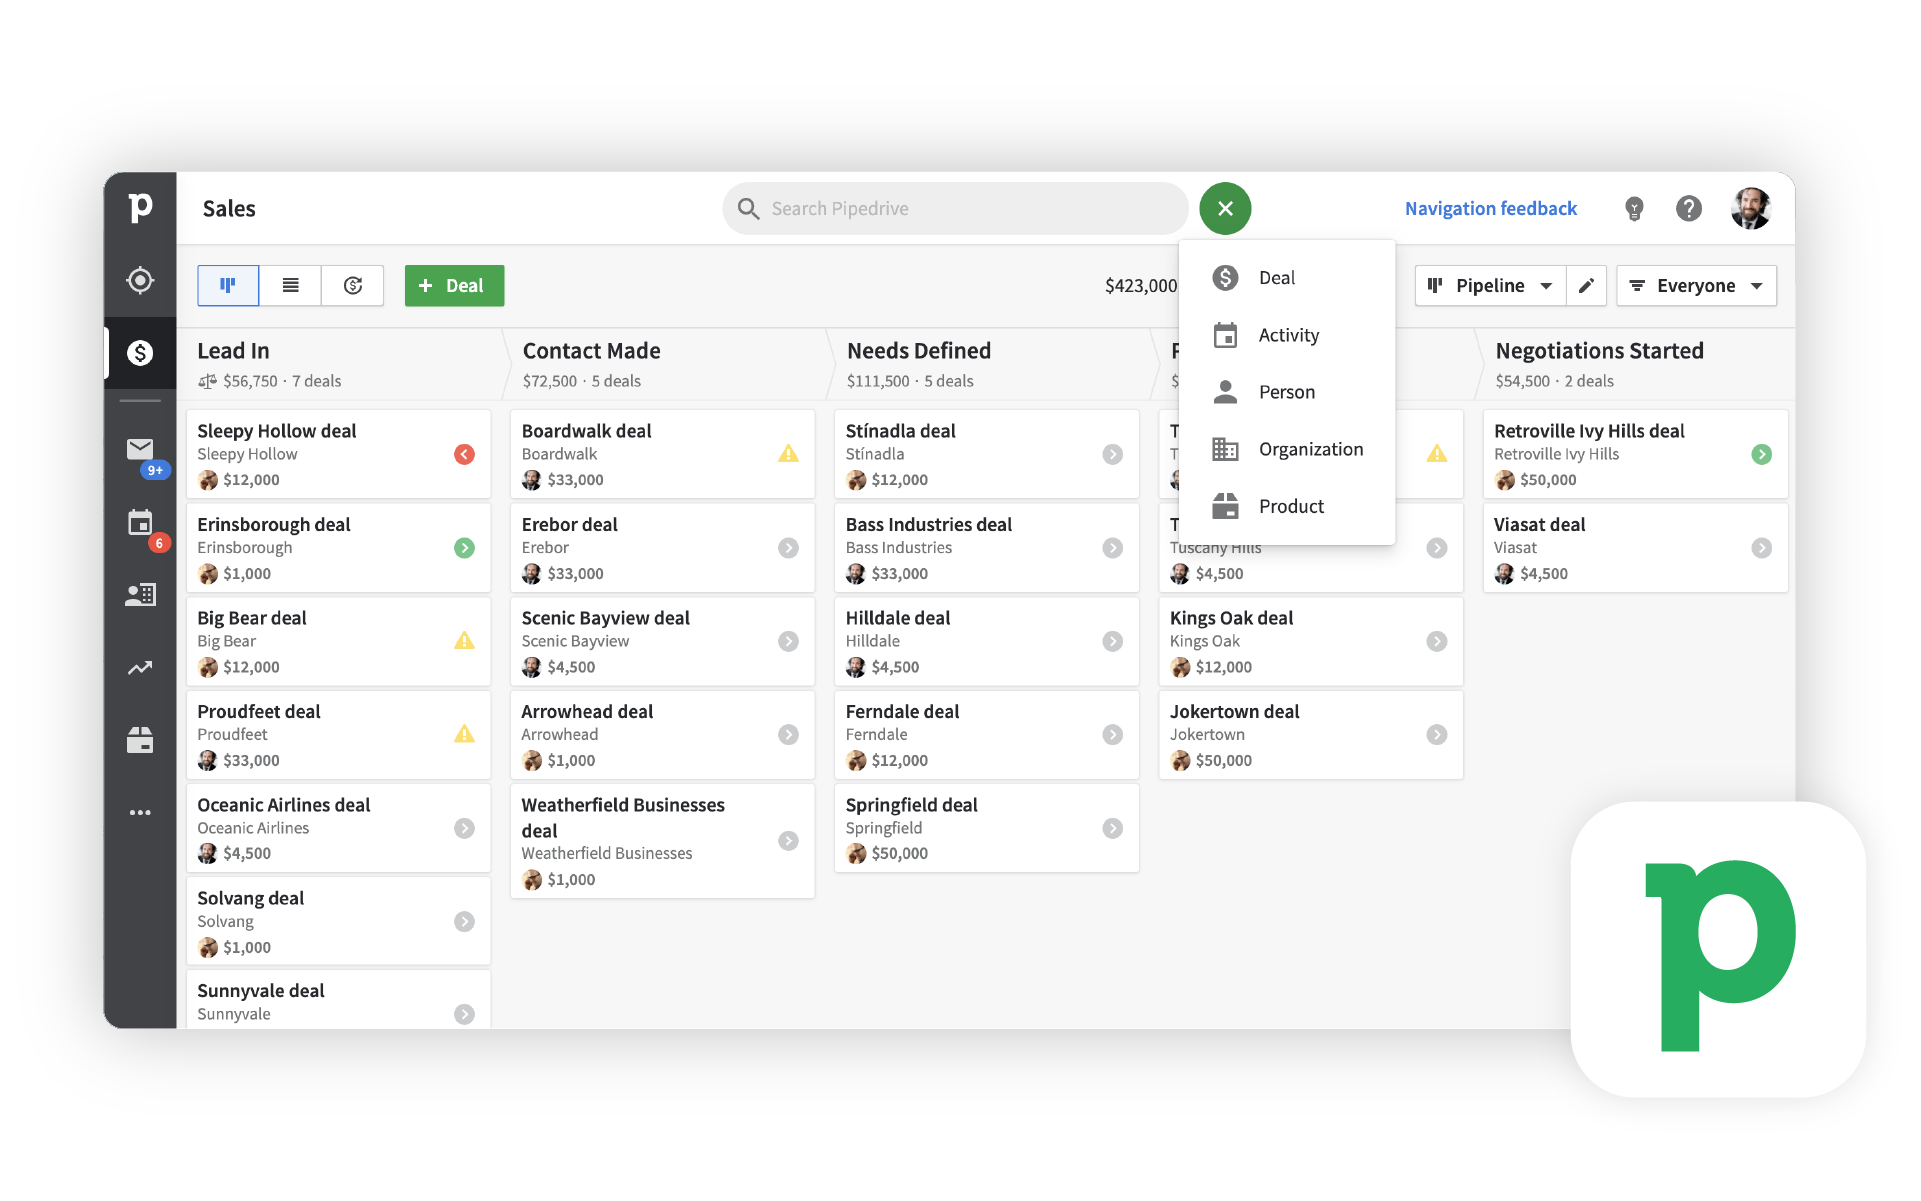This screenshot has width=1921, height=1201.
Task: Open Mail icon with 9+ badge
Action: [x=140, y=449]
